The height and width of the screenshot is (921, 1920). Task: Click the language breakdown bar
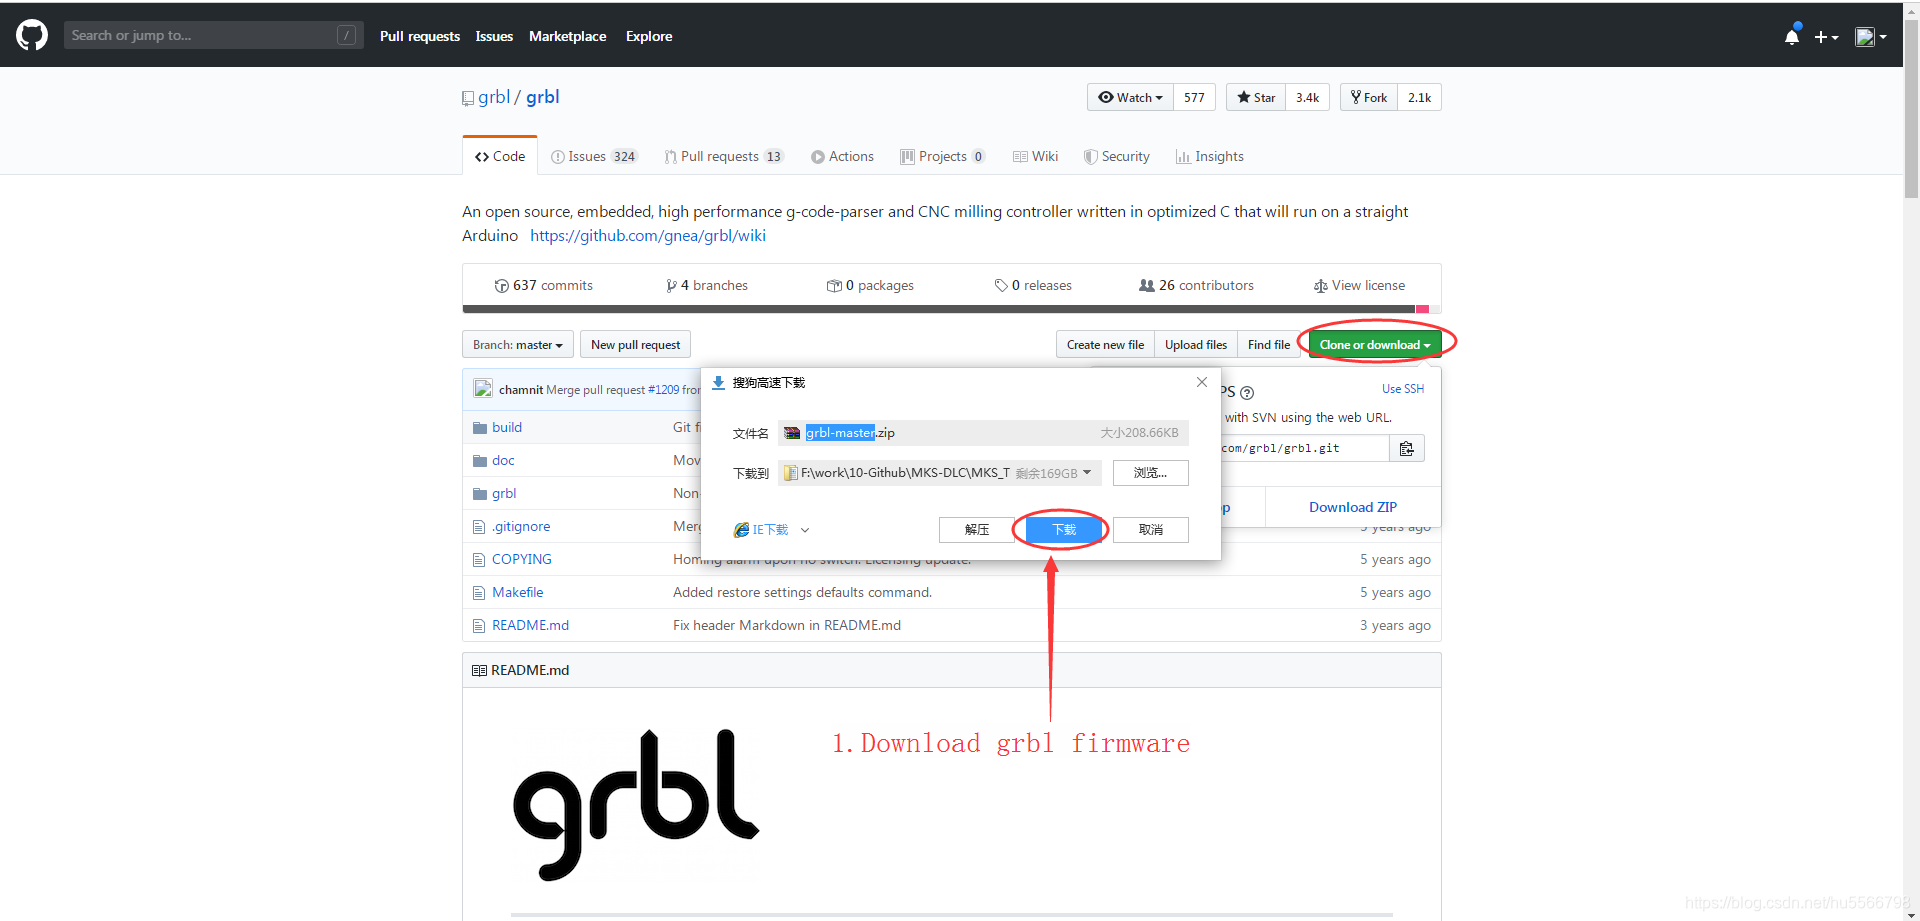click(x=951, y=309)
